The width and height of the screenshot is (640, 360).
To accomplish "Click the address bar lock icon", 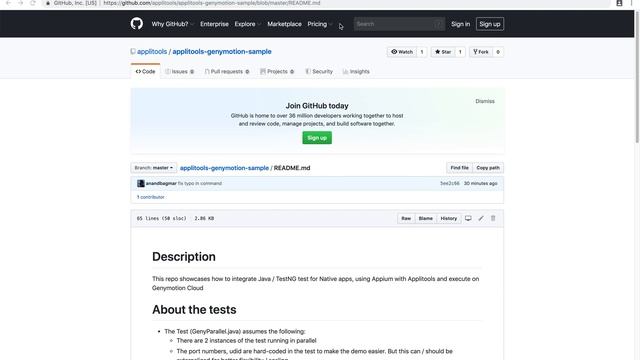I will [48, 3].
